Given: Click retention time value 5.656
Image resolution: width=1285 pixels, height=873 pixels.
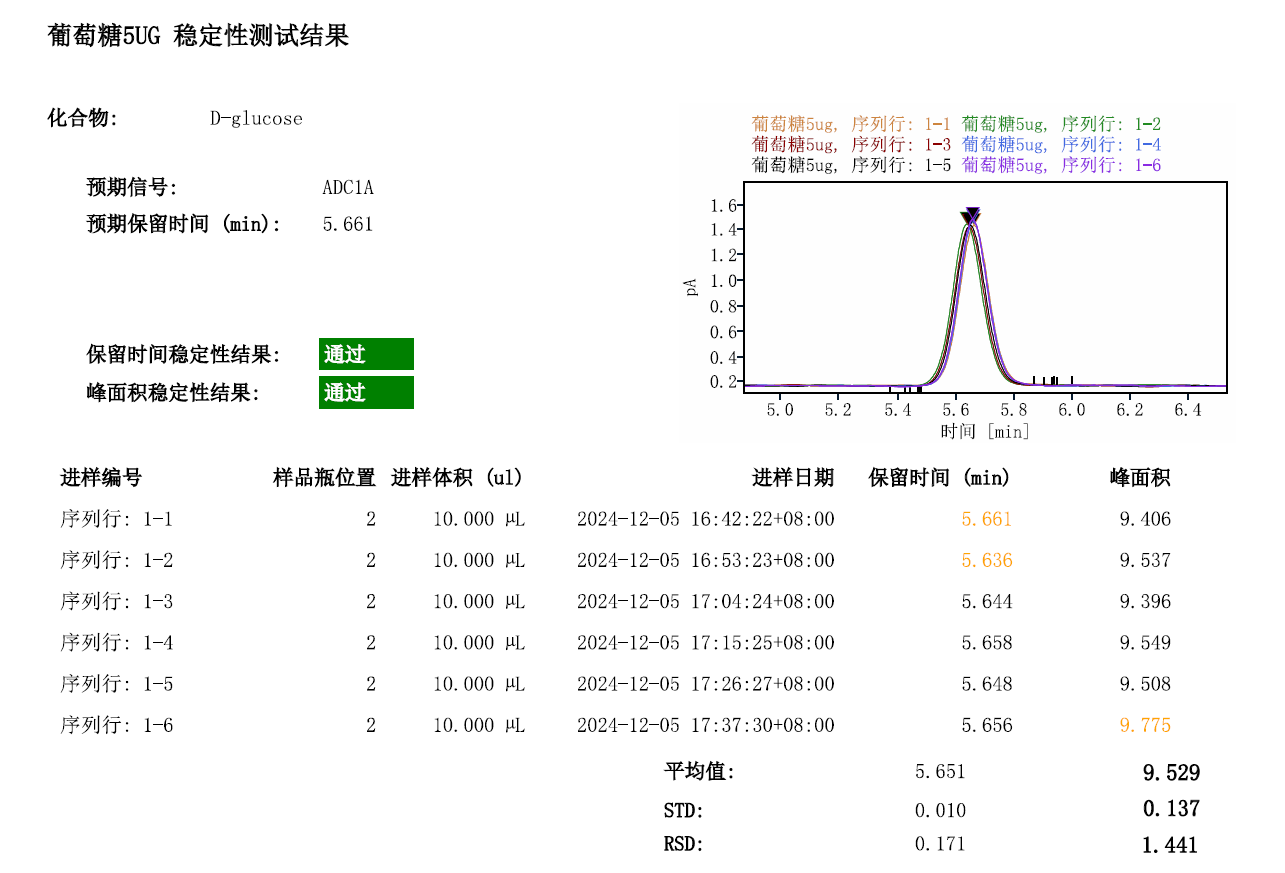Looking at the screenshot, I should [987, 726].
